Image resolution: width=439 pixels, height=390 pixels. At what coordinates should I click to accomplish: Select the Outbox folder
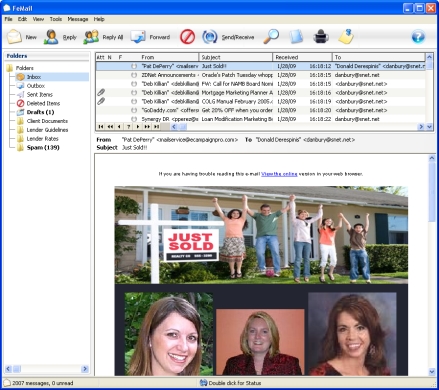click(36, 86)
